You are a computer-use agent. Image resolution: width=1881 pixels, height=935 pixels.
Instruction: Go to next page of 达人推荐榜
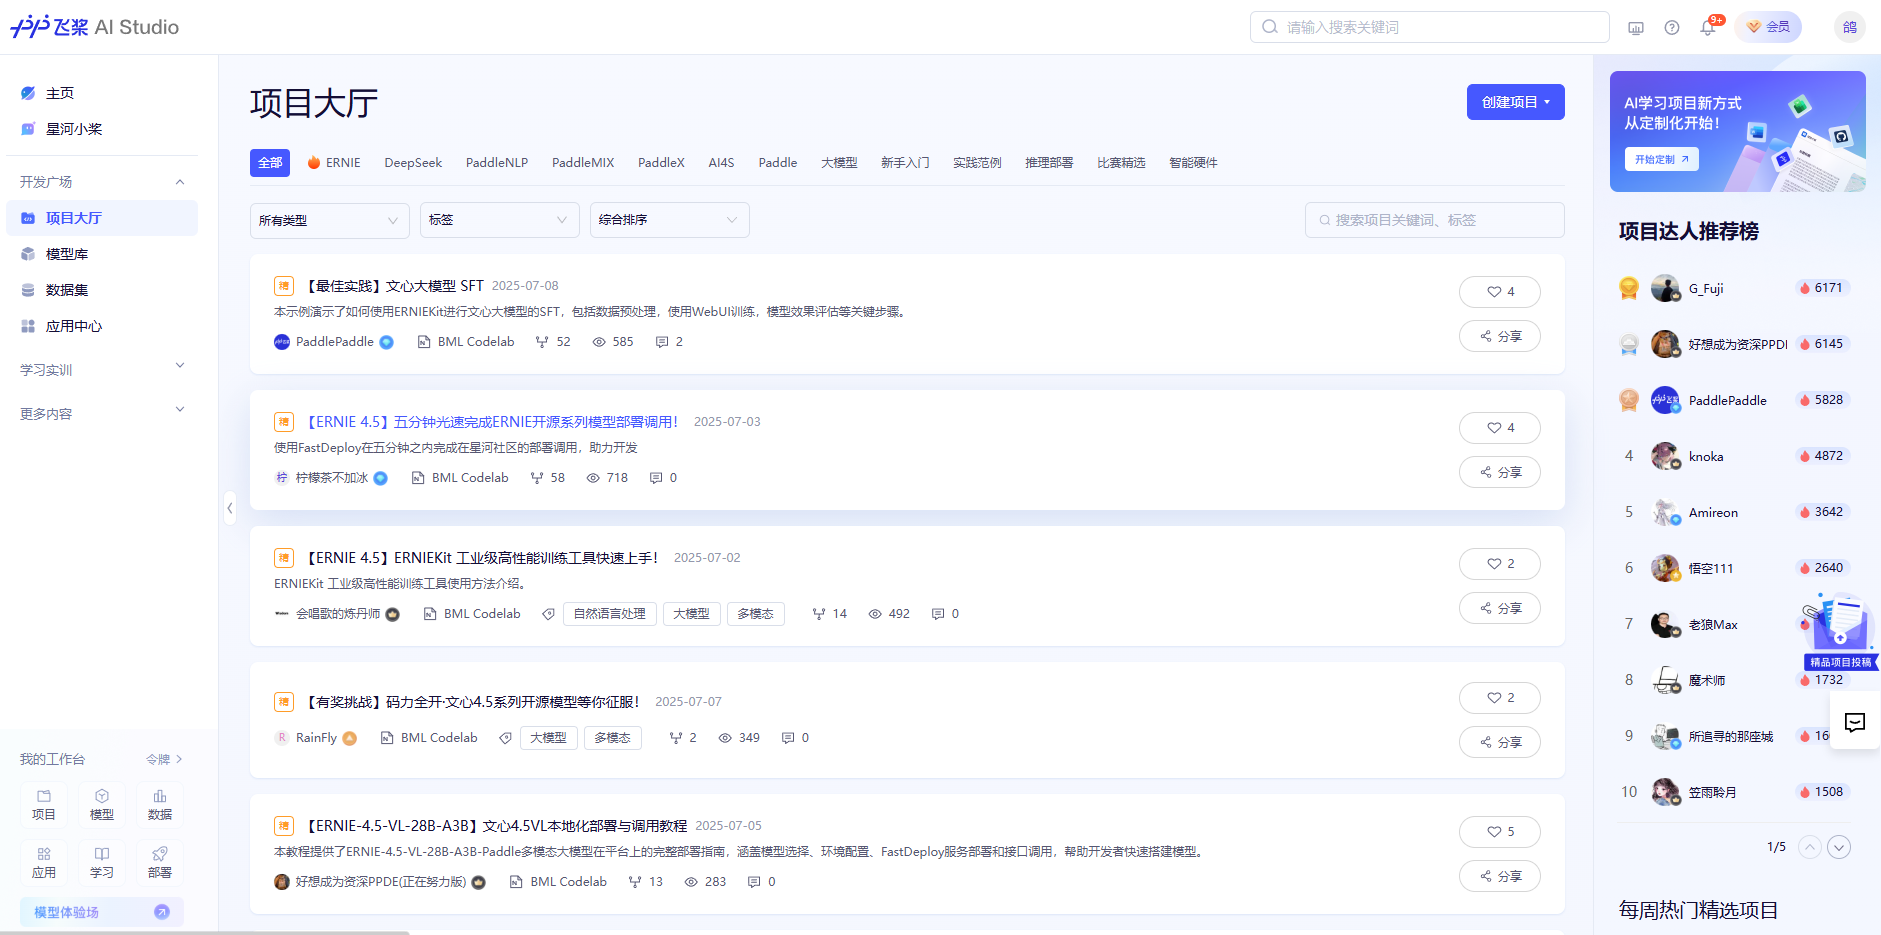(x=1839, y=847)
